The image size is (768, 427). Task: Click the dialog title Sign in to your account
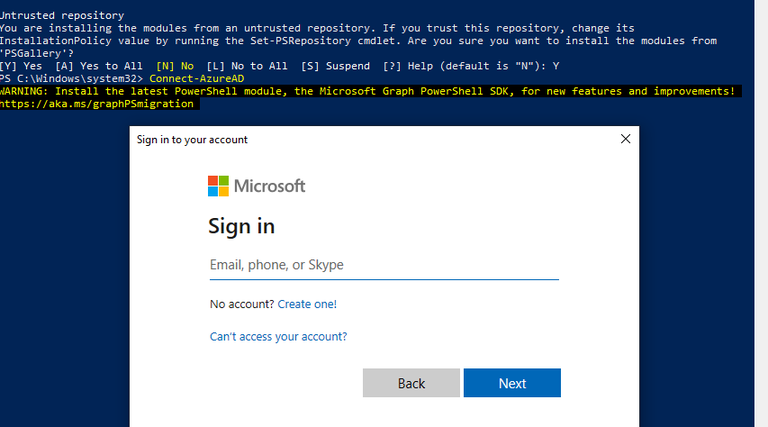tap(192, 140)
